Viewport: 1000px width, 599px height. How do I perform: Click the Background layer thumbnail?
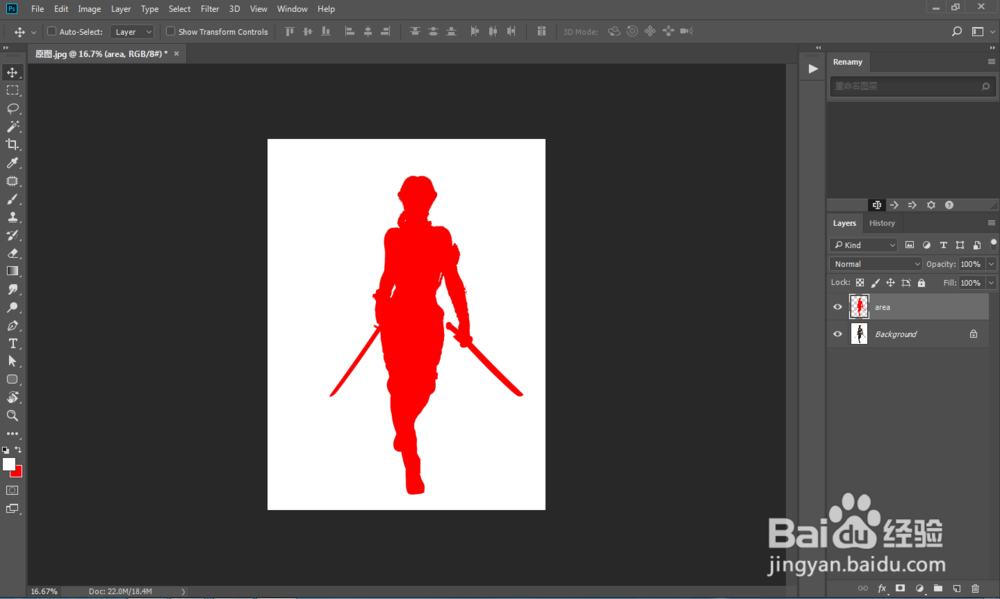pyautogui.click(x=859, y=334)
